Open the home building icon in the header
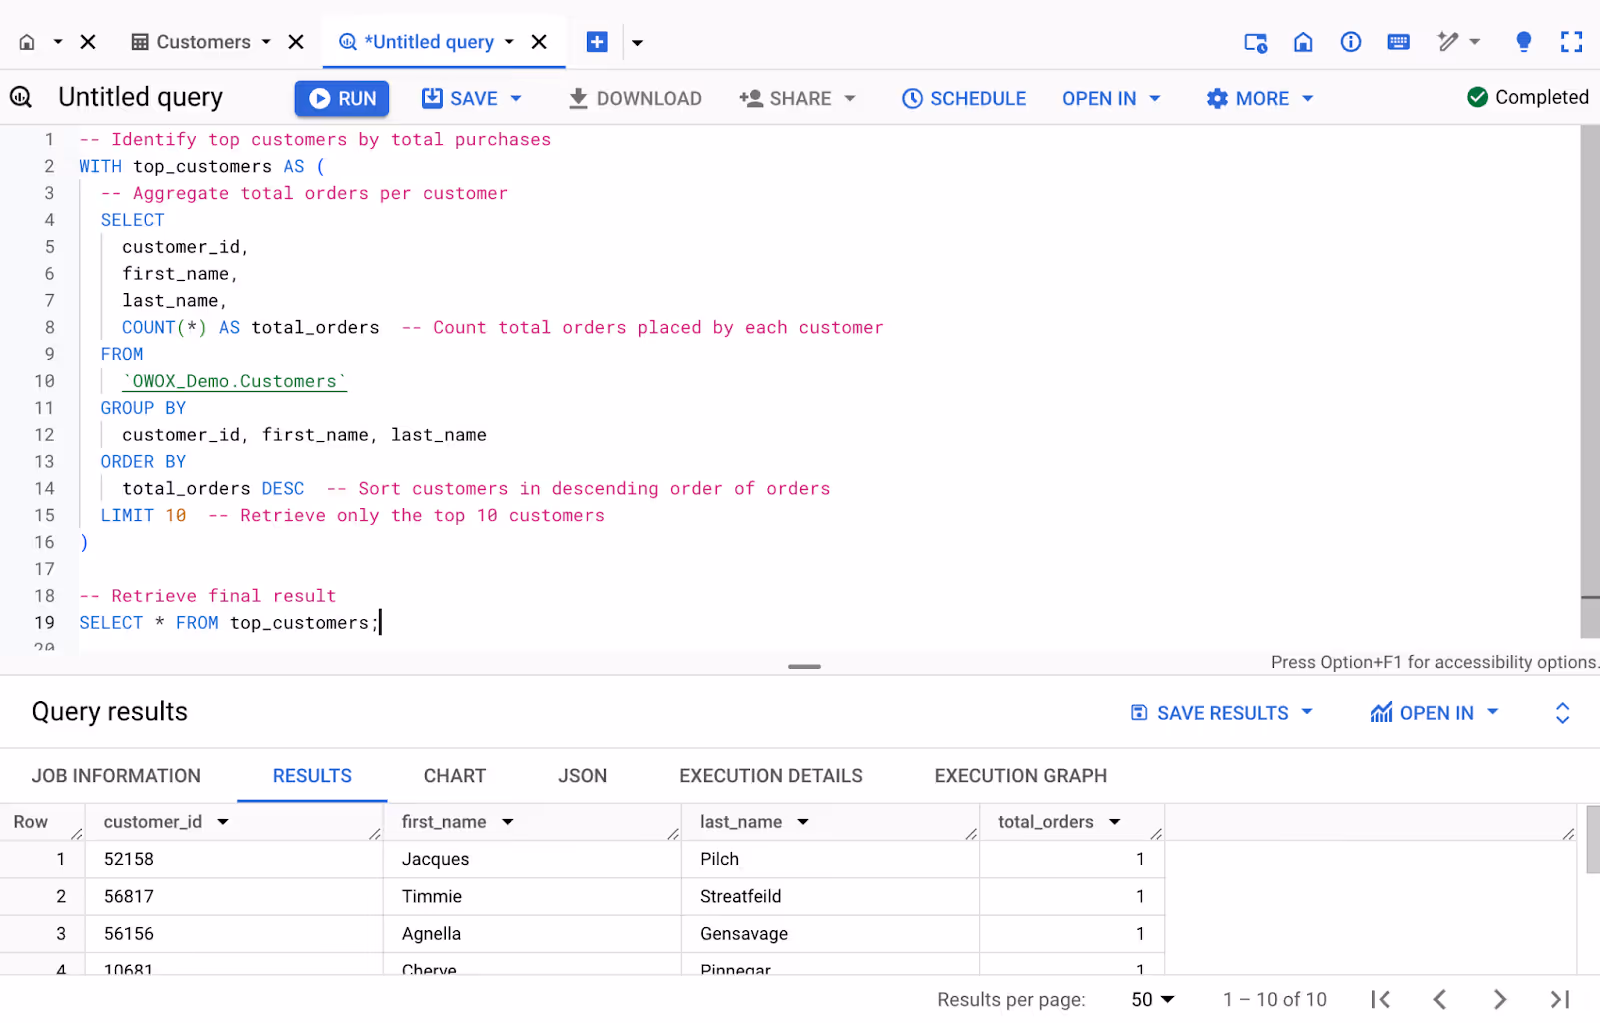Image resolution: width=1600 pixels, height=1023 pixels. 1303,42
